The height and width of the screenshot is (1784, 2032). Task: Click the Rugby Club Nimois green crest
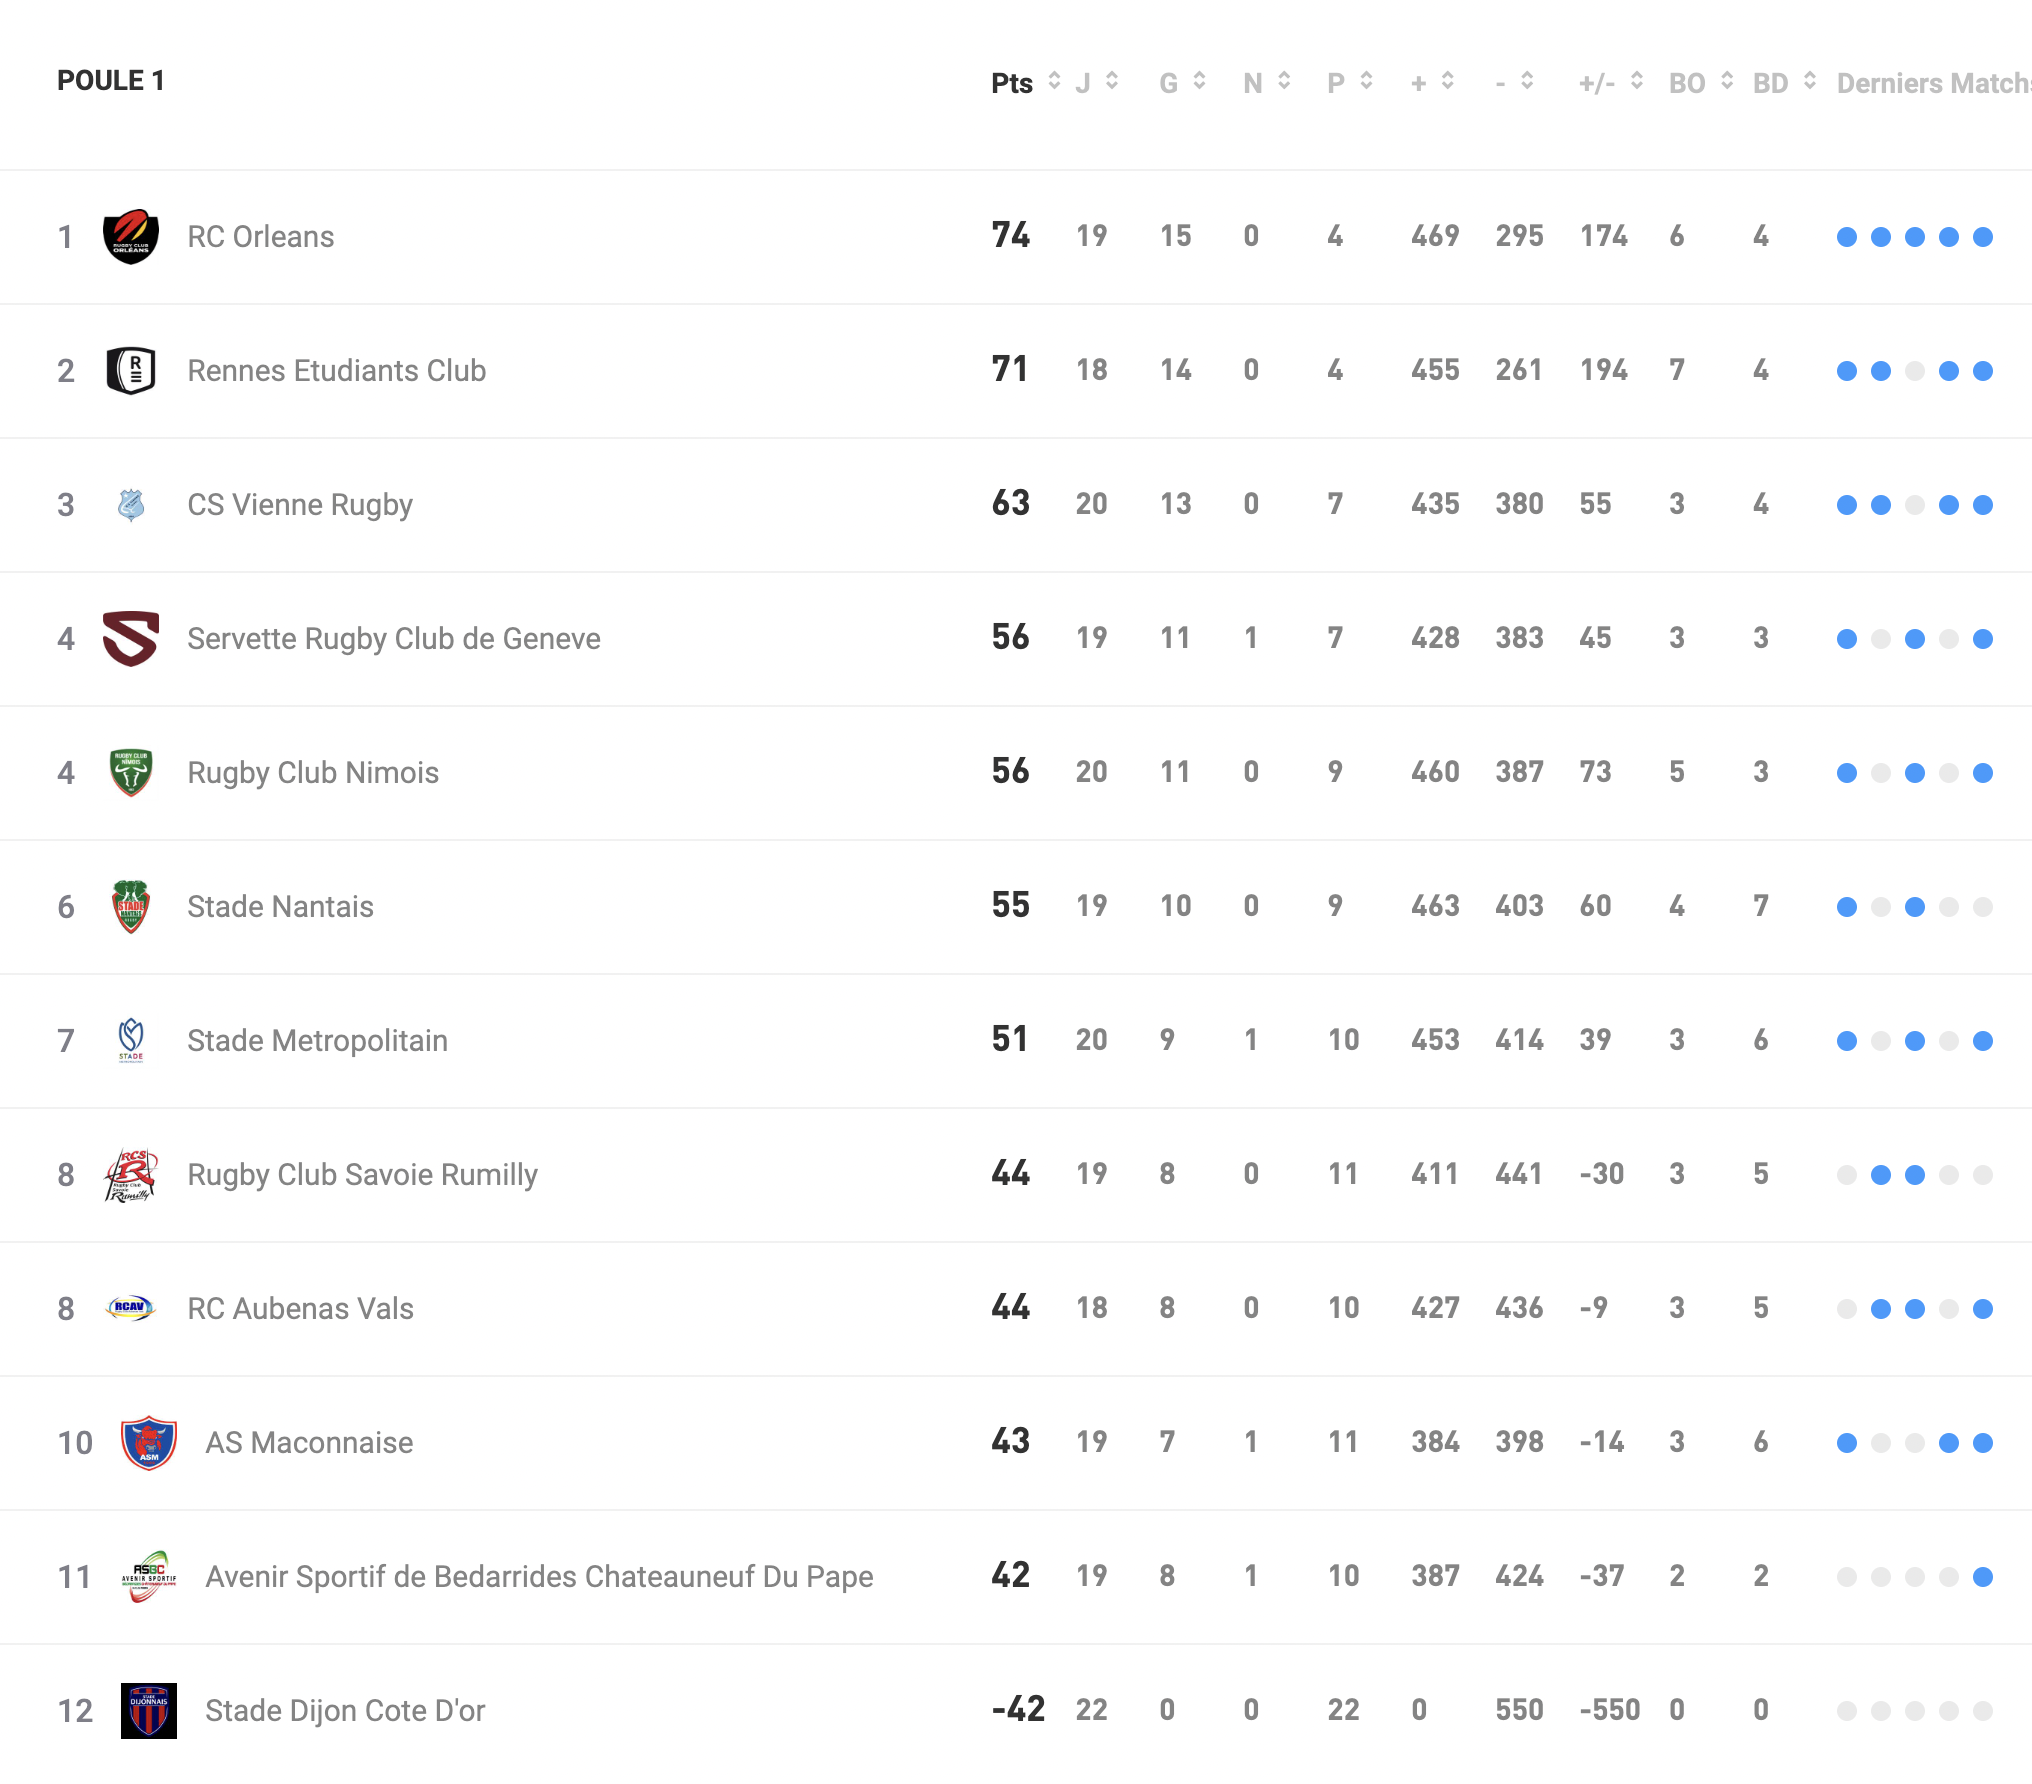coord(131,773)
